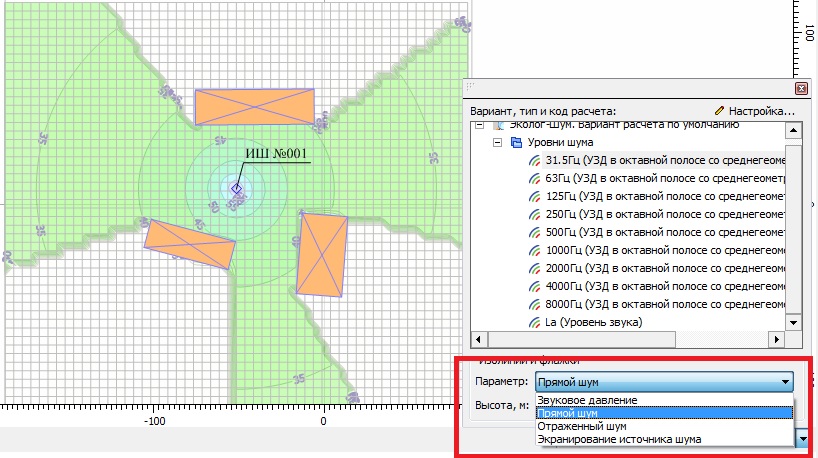Choose Звуковое давление from the list

click(587, 401)
